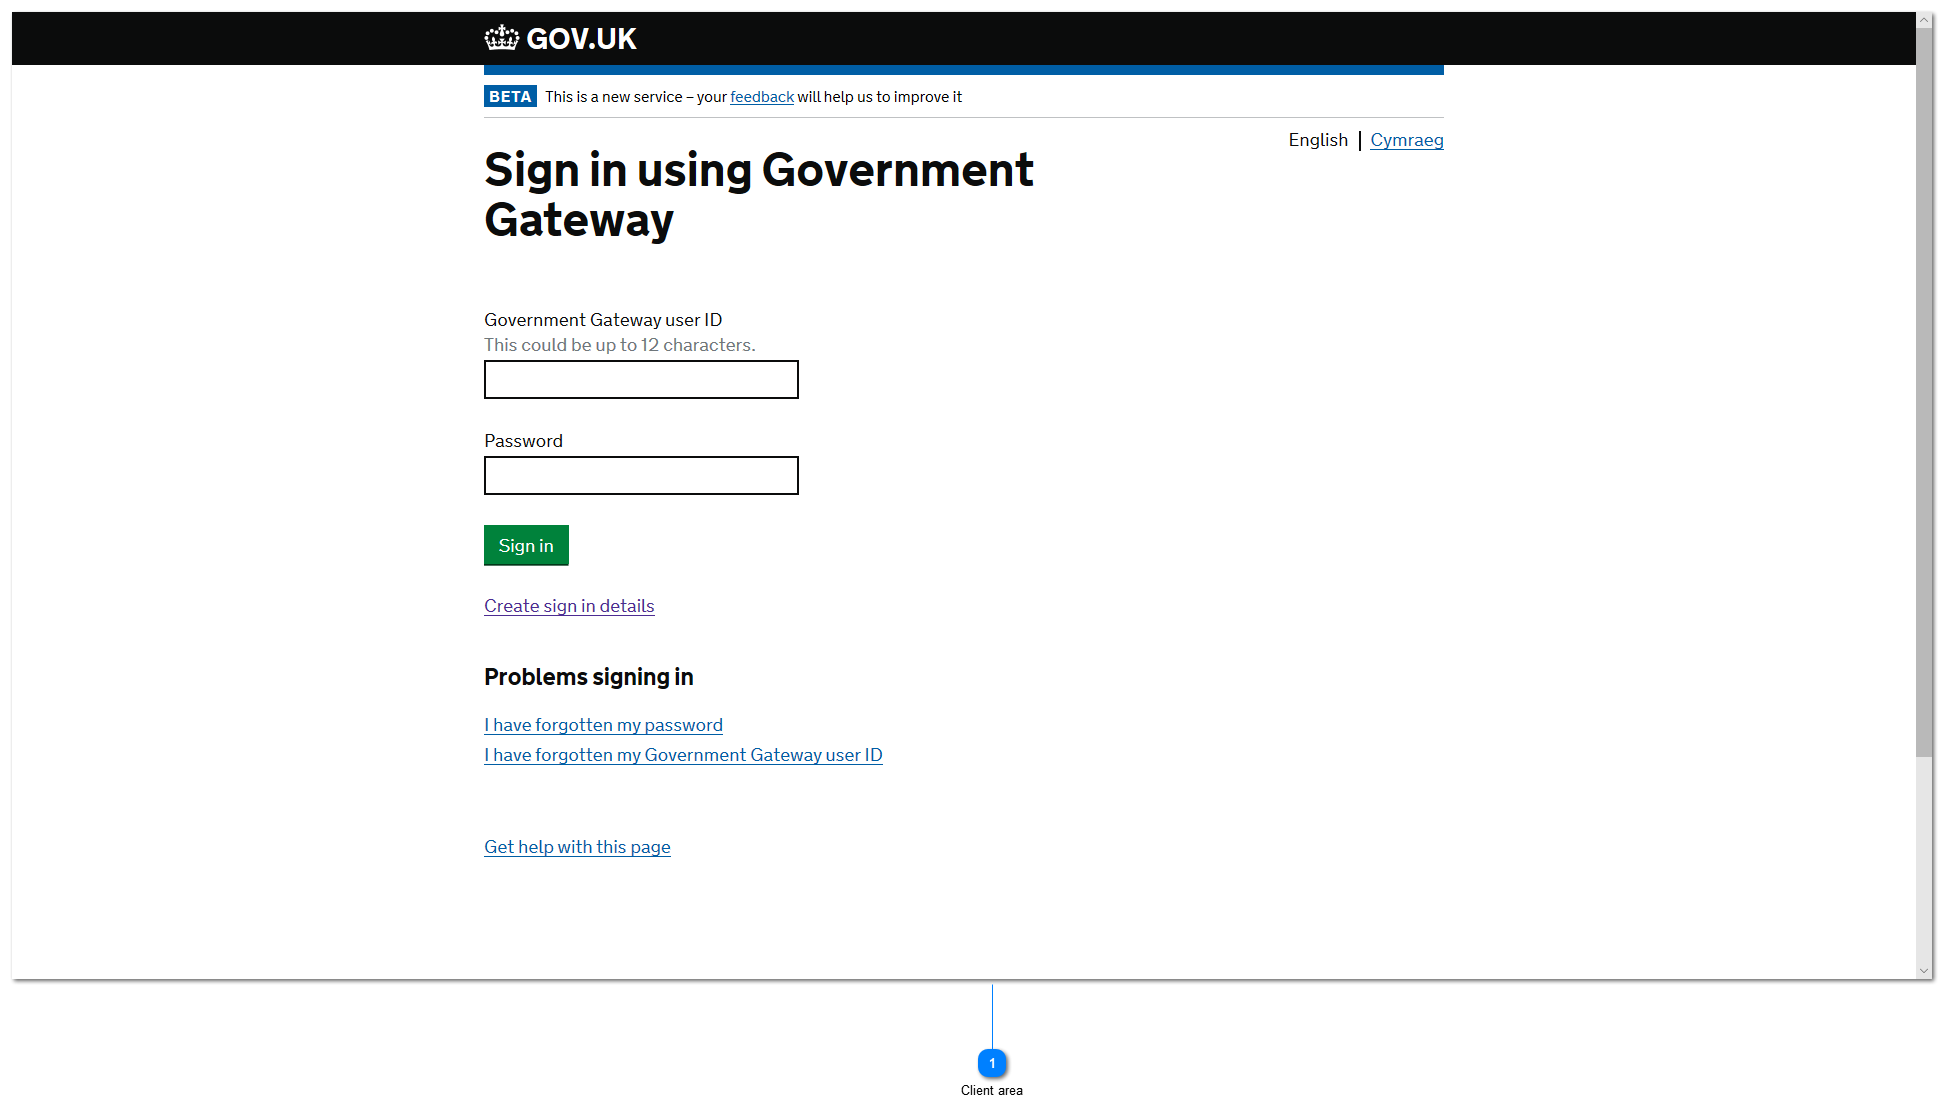Select the English language option
This screenshot has height=1114, width=1948.
(1318, 140)
